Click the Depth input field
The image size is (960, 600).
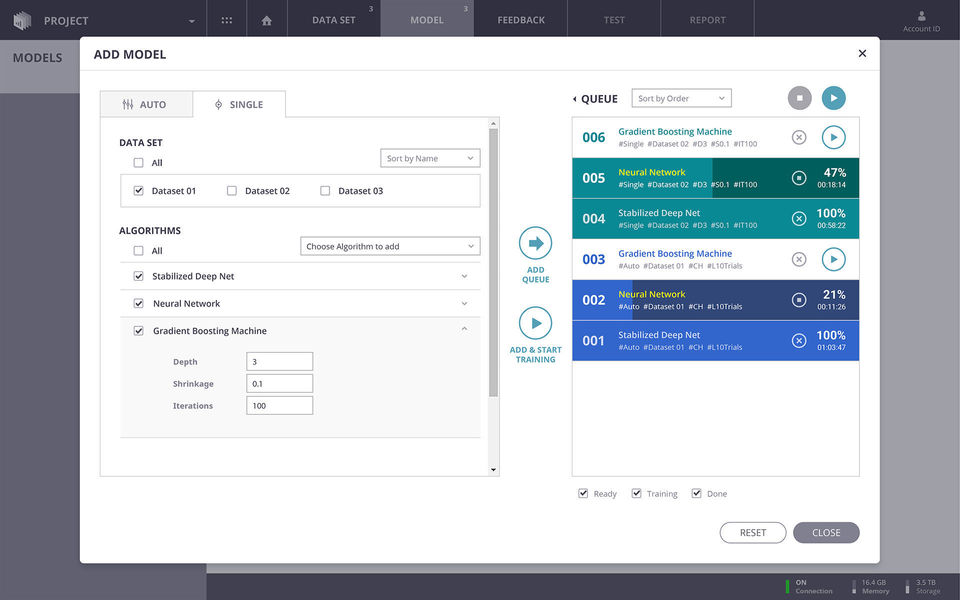point(279,361)
